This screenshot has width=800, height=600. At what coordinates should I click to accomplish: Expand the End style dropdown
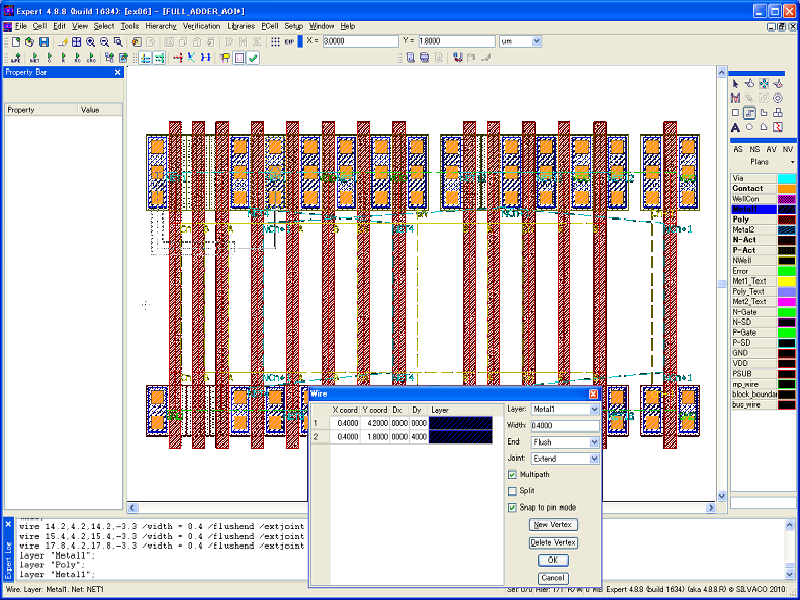pyautogui.click(x=594, y=442)
